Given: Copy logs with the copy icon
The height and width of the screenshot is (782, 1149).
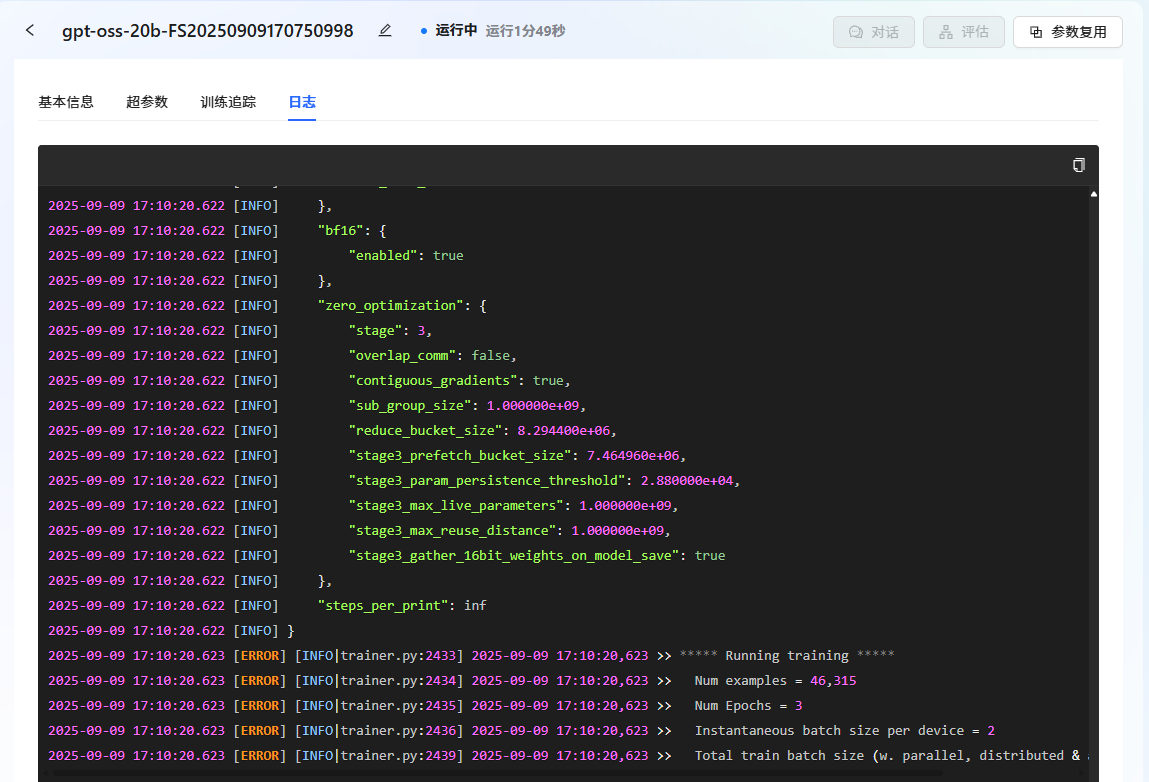Looking at the screenshot, I should pos(1078,165).
